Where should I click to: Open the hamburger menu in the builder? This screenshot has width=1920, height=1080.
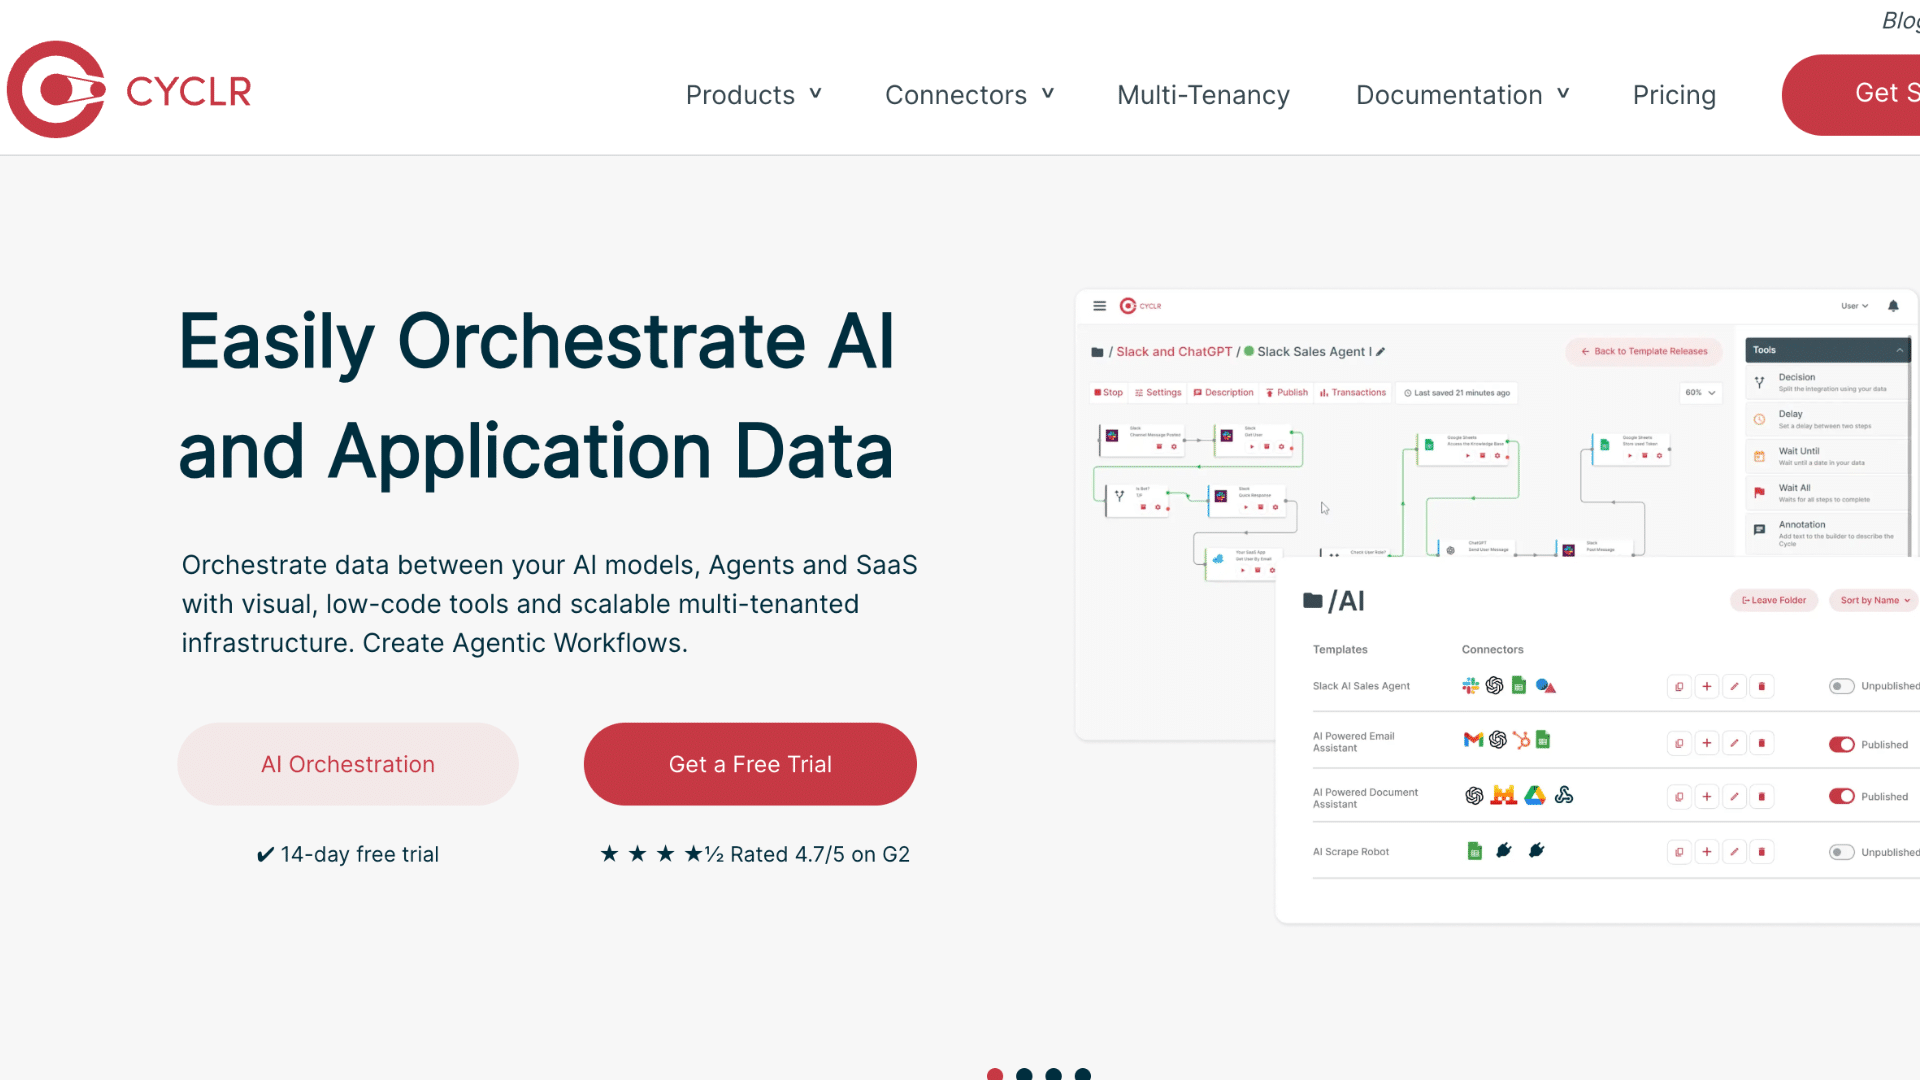[x=1099, y=306]
